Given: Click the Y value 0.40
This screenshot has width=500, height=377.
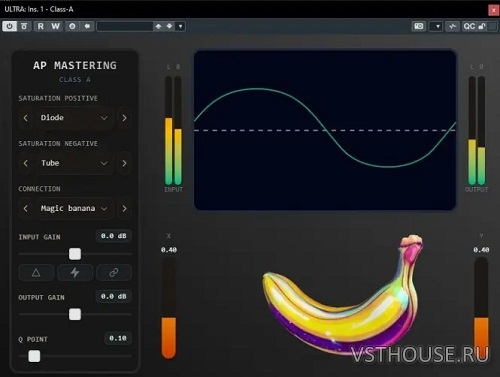Looking at the screenshot, I should (x=481, y=250).
